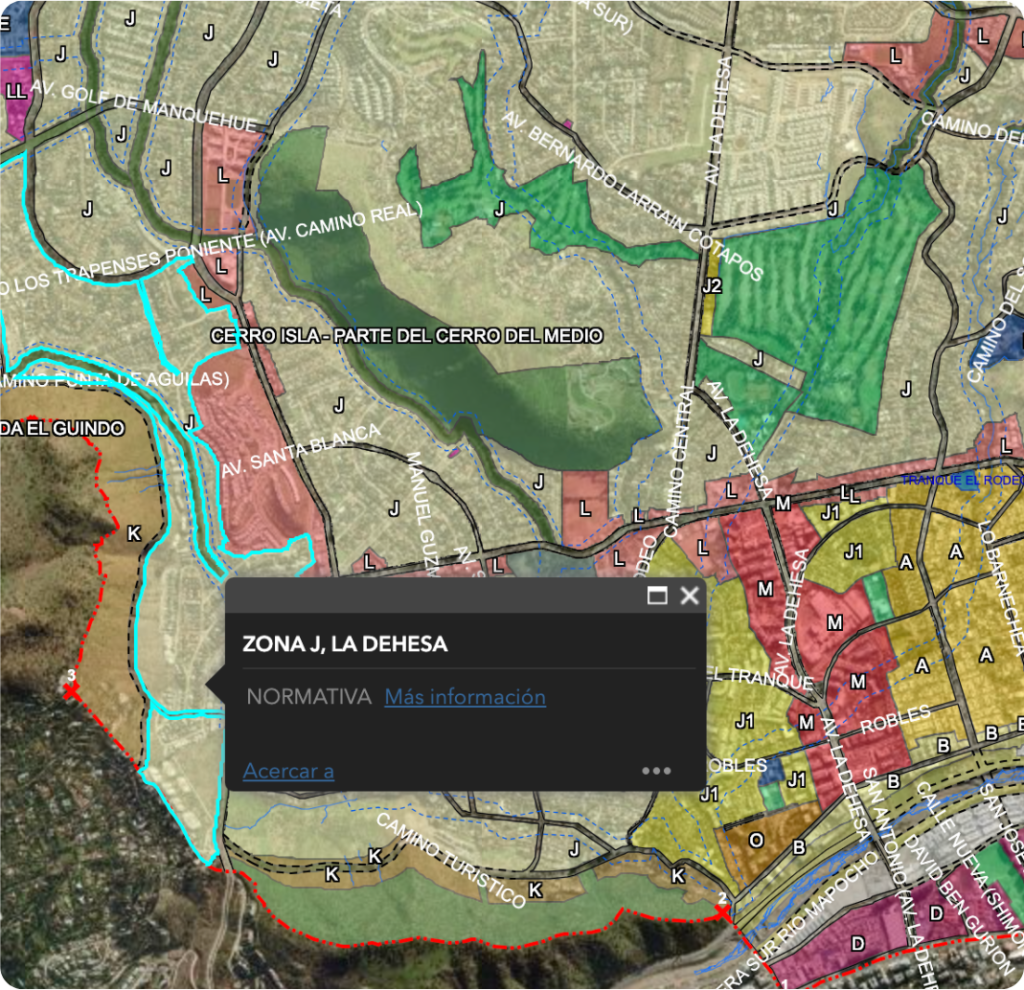The image size is (1024, 990).
Task: Select the ZONA J, LA DEHESA popup title
Action: (345, 644)
